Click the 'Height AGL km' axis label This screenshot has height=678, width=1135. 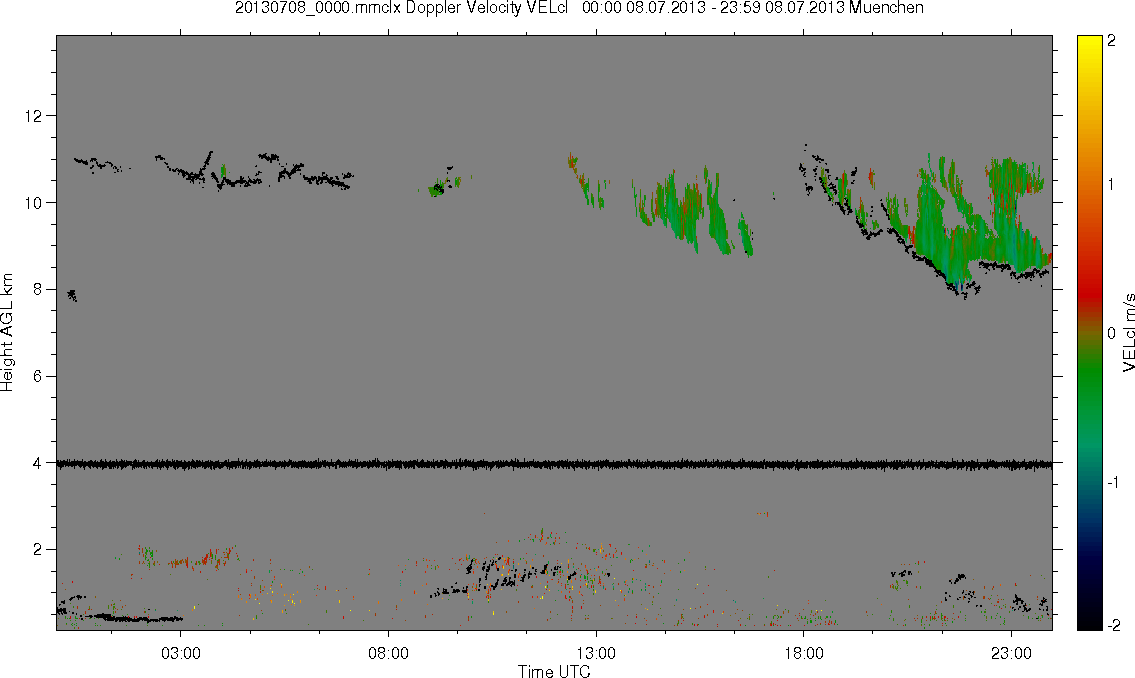click(x=7, y=332)
